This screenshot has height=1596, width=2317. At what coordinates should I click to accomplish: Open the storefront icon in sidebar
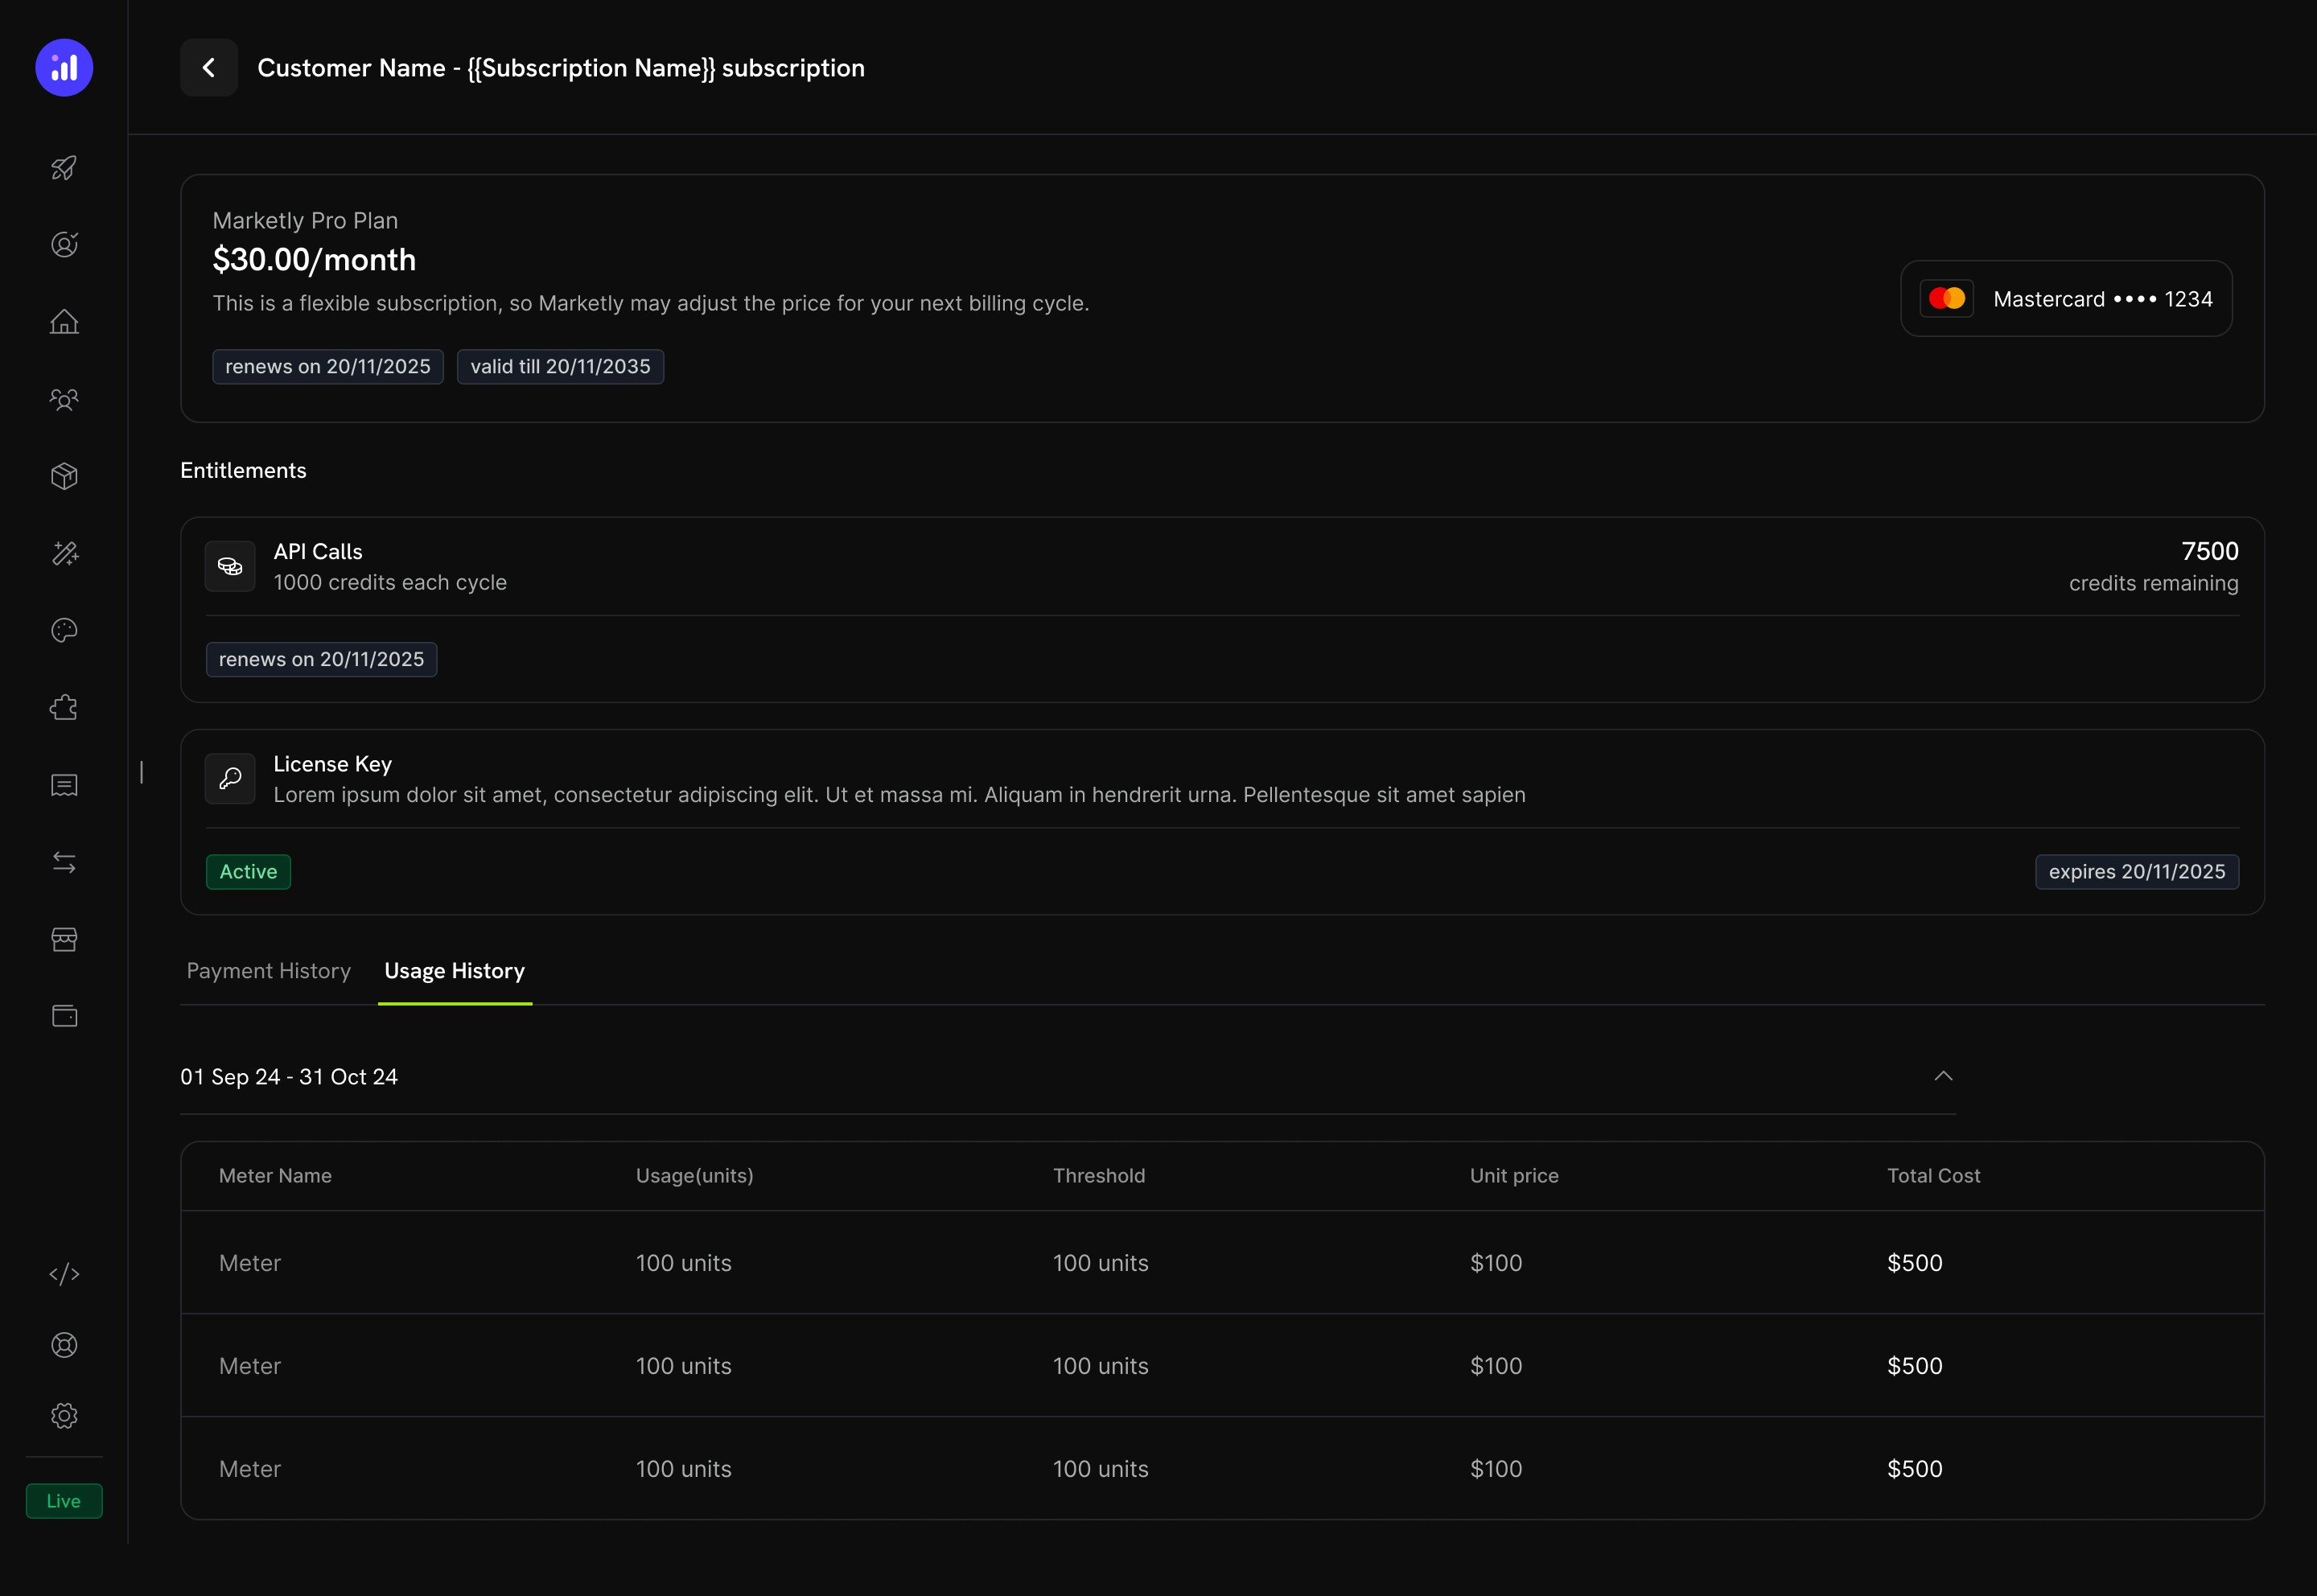click(64, 938)
